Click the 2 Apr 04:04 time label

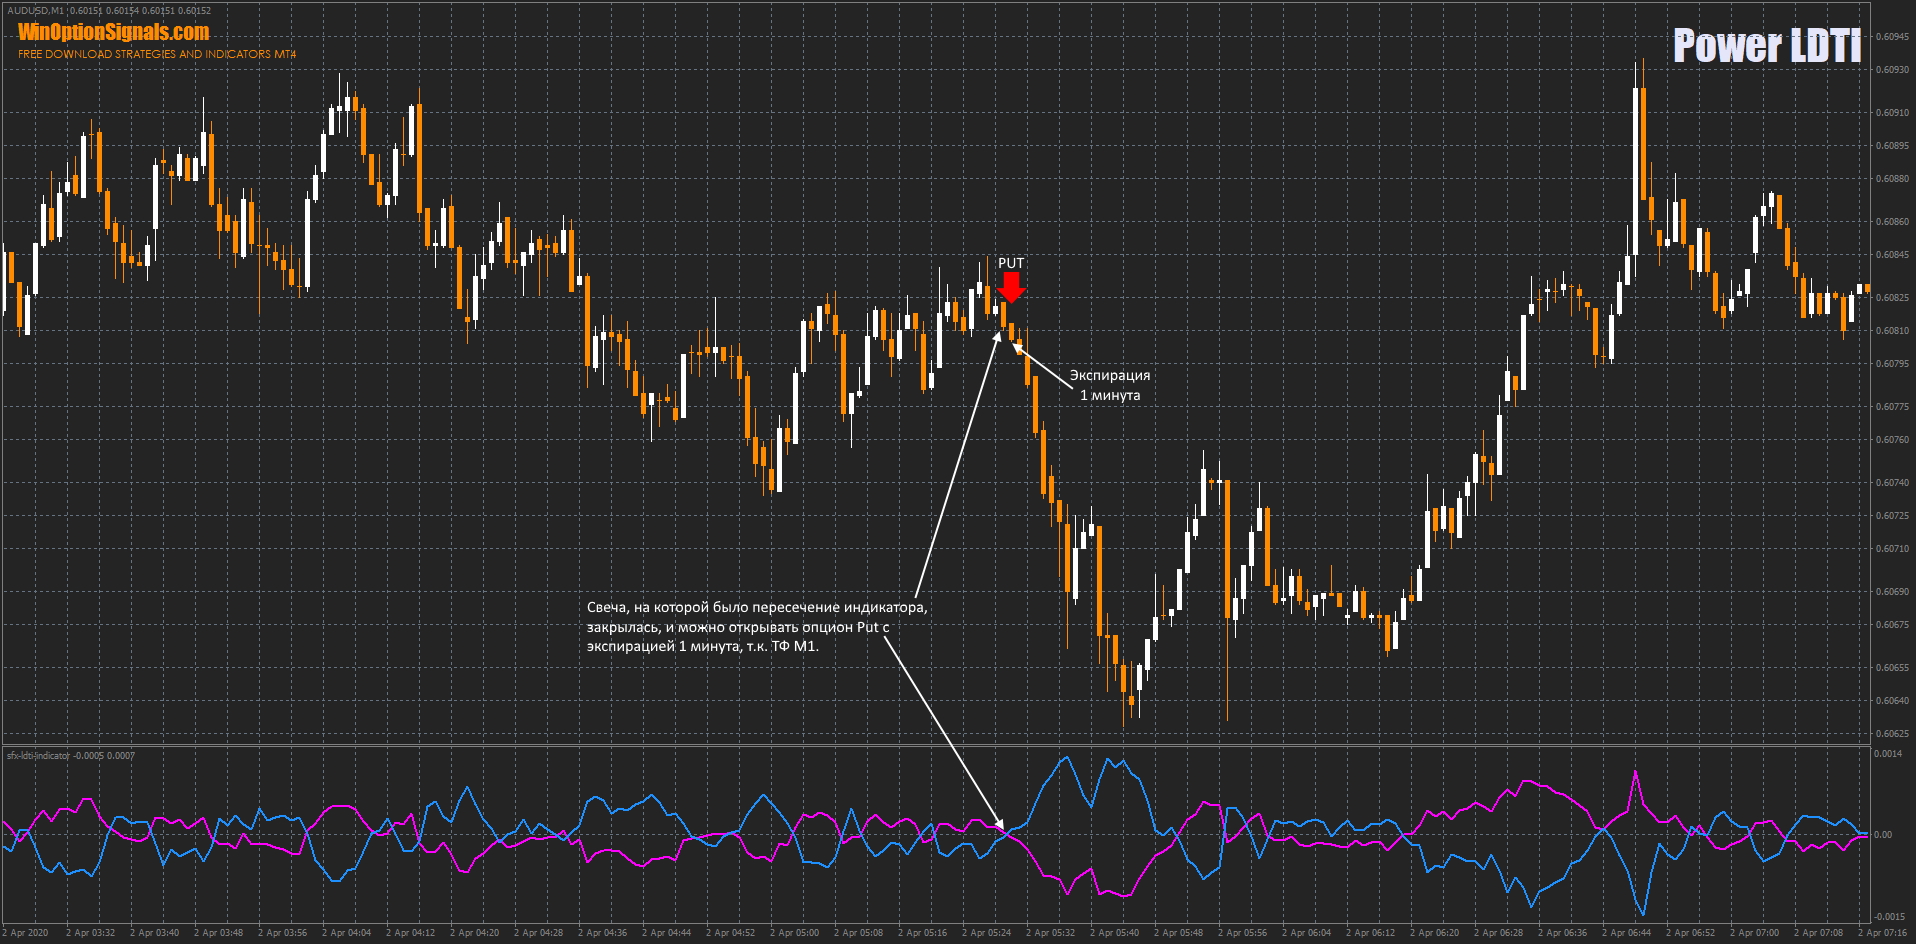click(x=346, y=933)
